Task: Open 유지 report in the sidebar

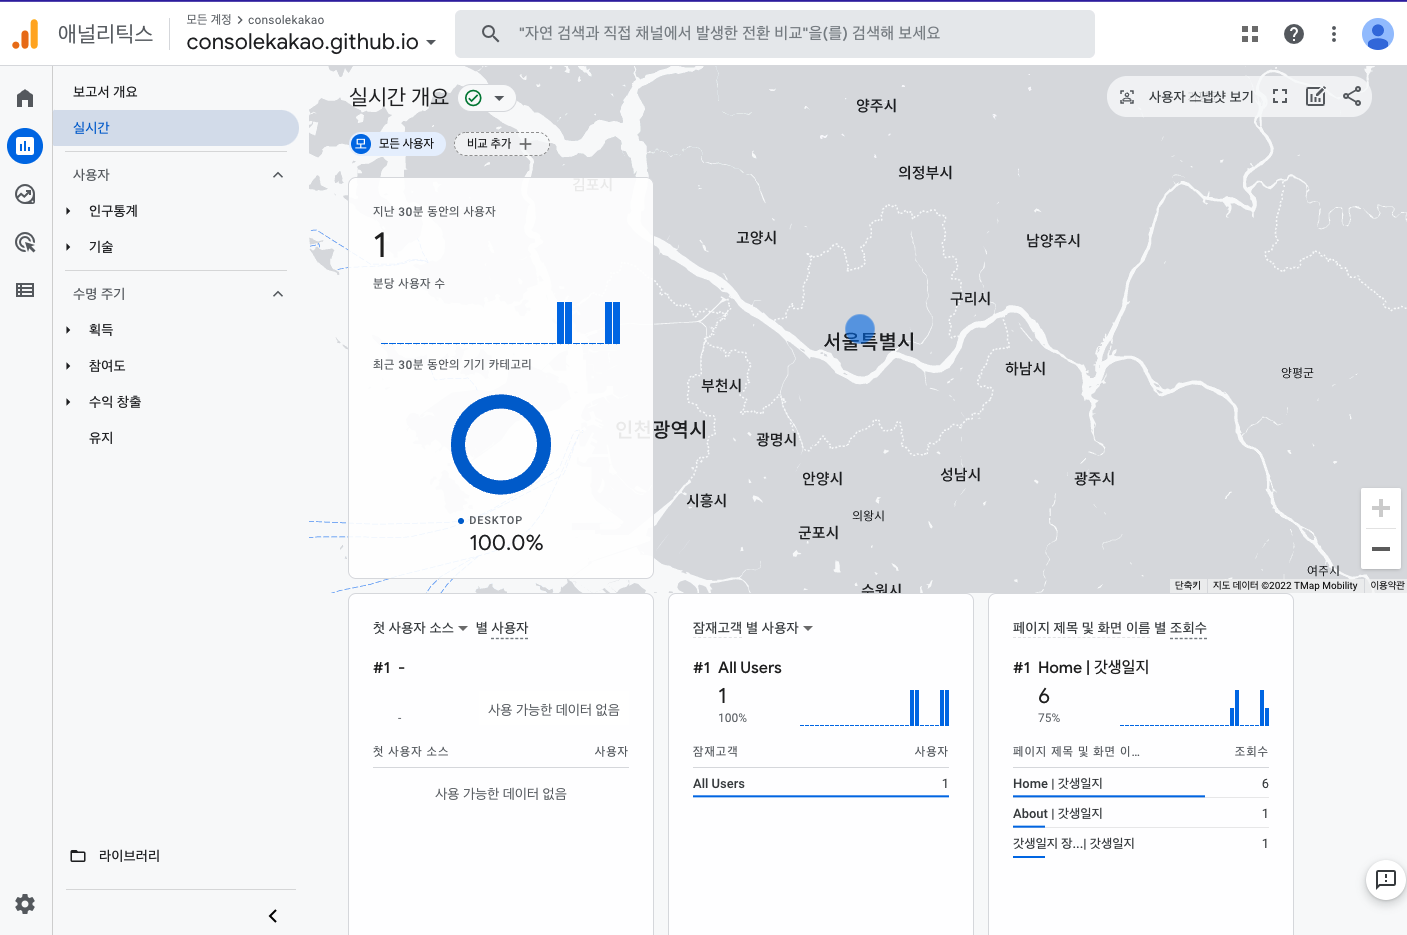Action: coord(101,438)
